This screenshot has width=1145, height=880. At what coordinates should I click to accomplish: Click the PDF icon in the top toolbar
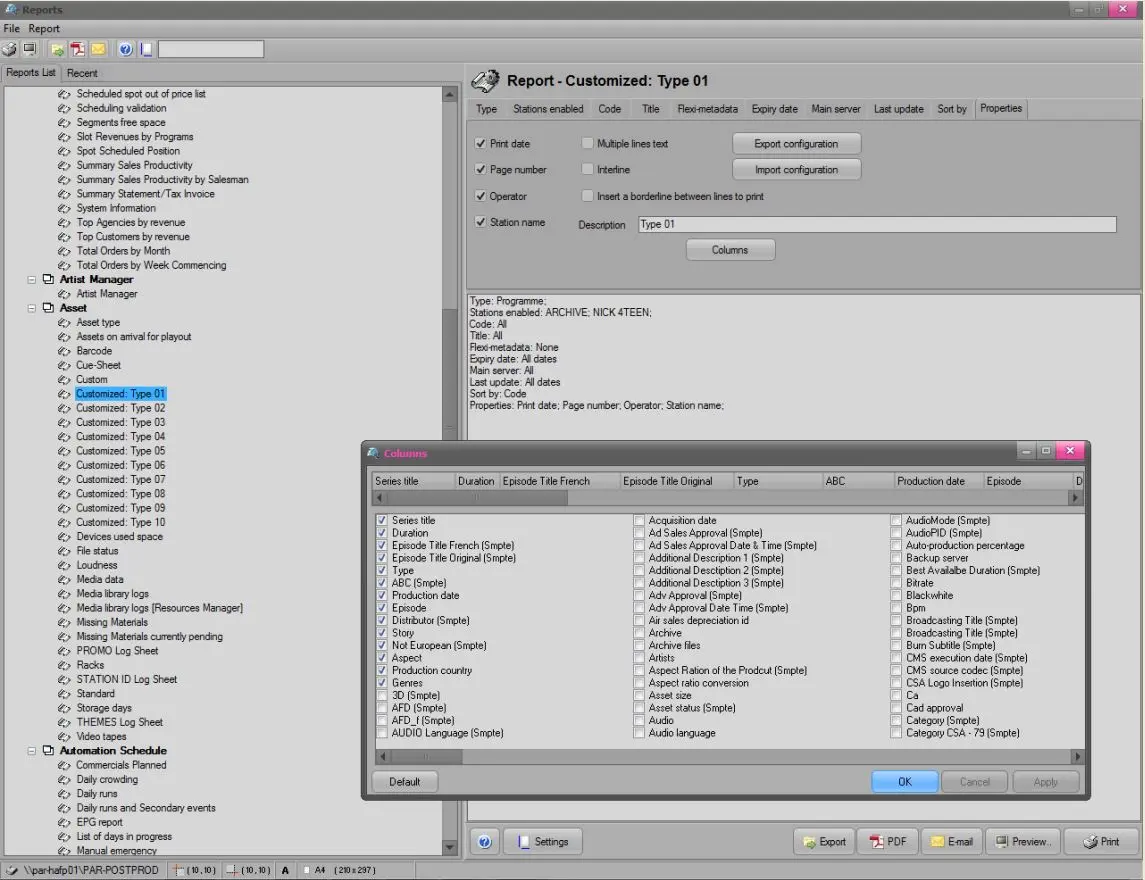tap(78, 49)
